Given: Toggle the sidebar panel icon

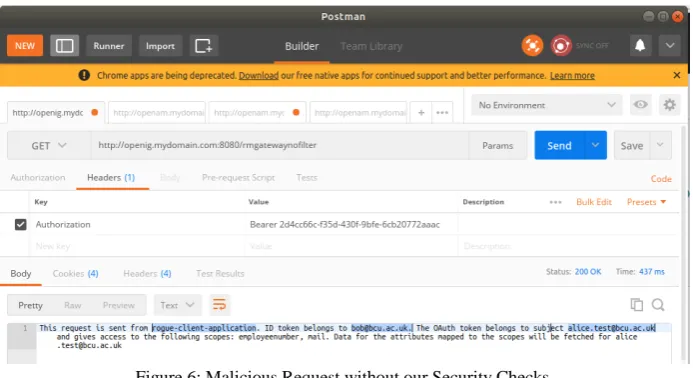Looking at the screenshot, I should [x=65, y=46].
